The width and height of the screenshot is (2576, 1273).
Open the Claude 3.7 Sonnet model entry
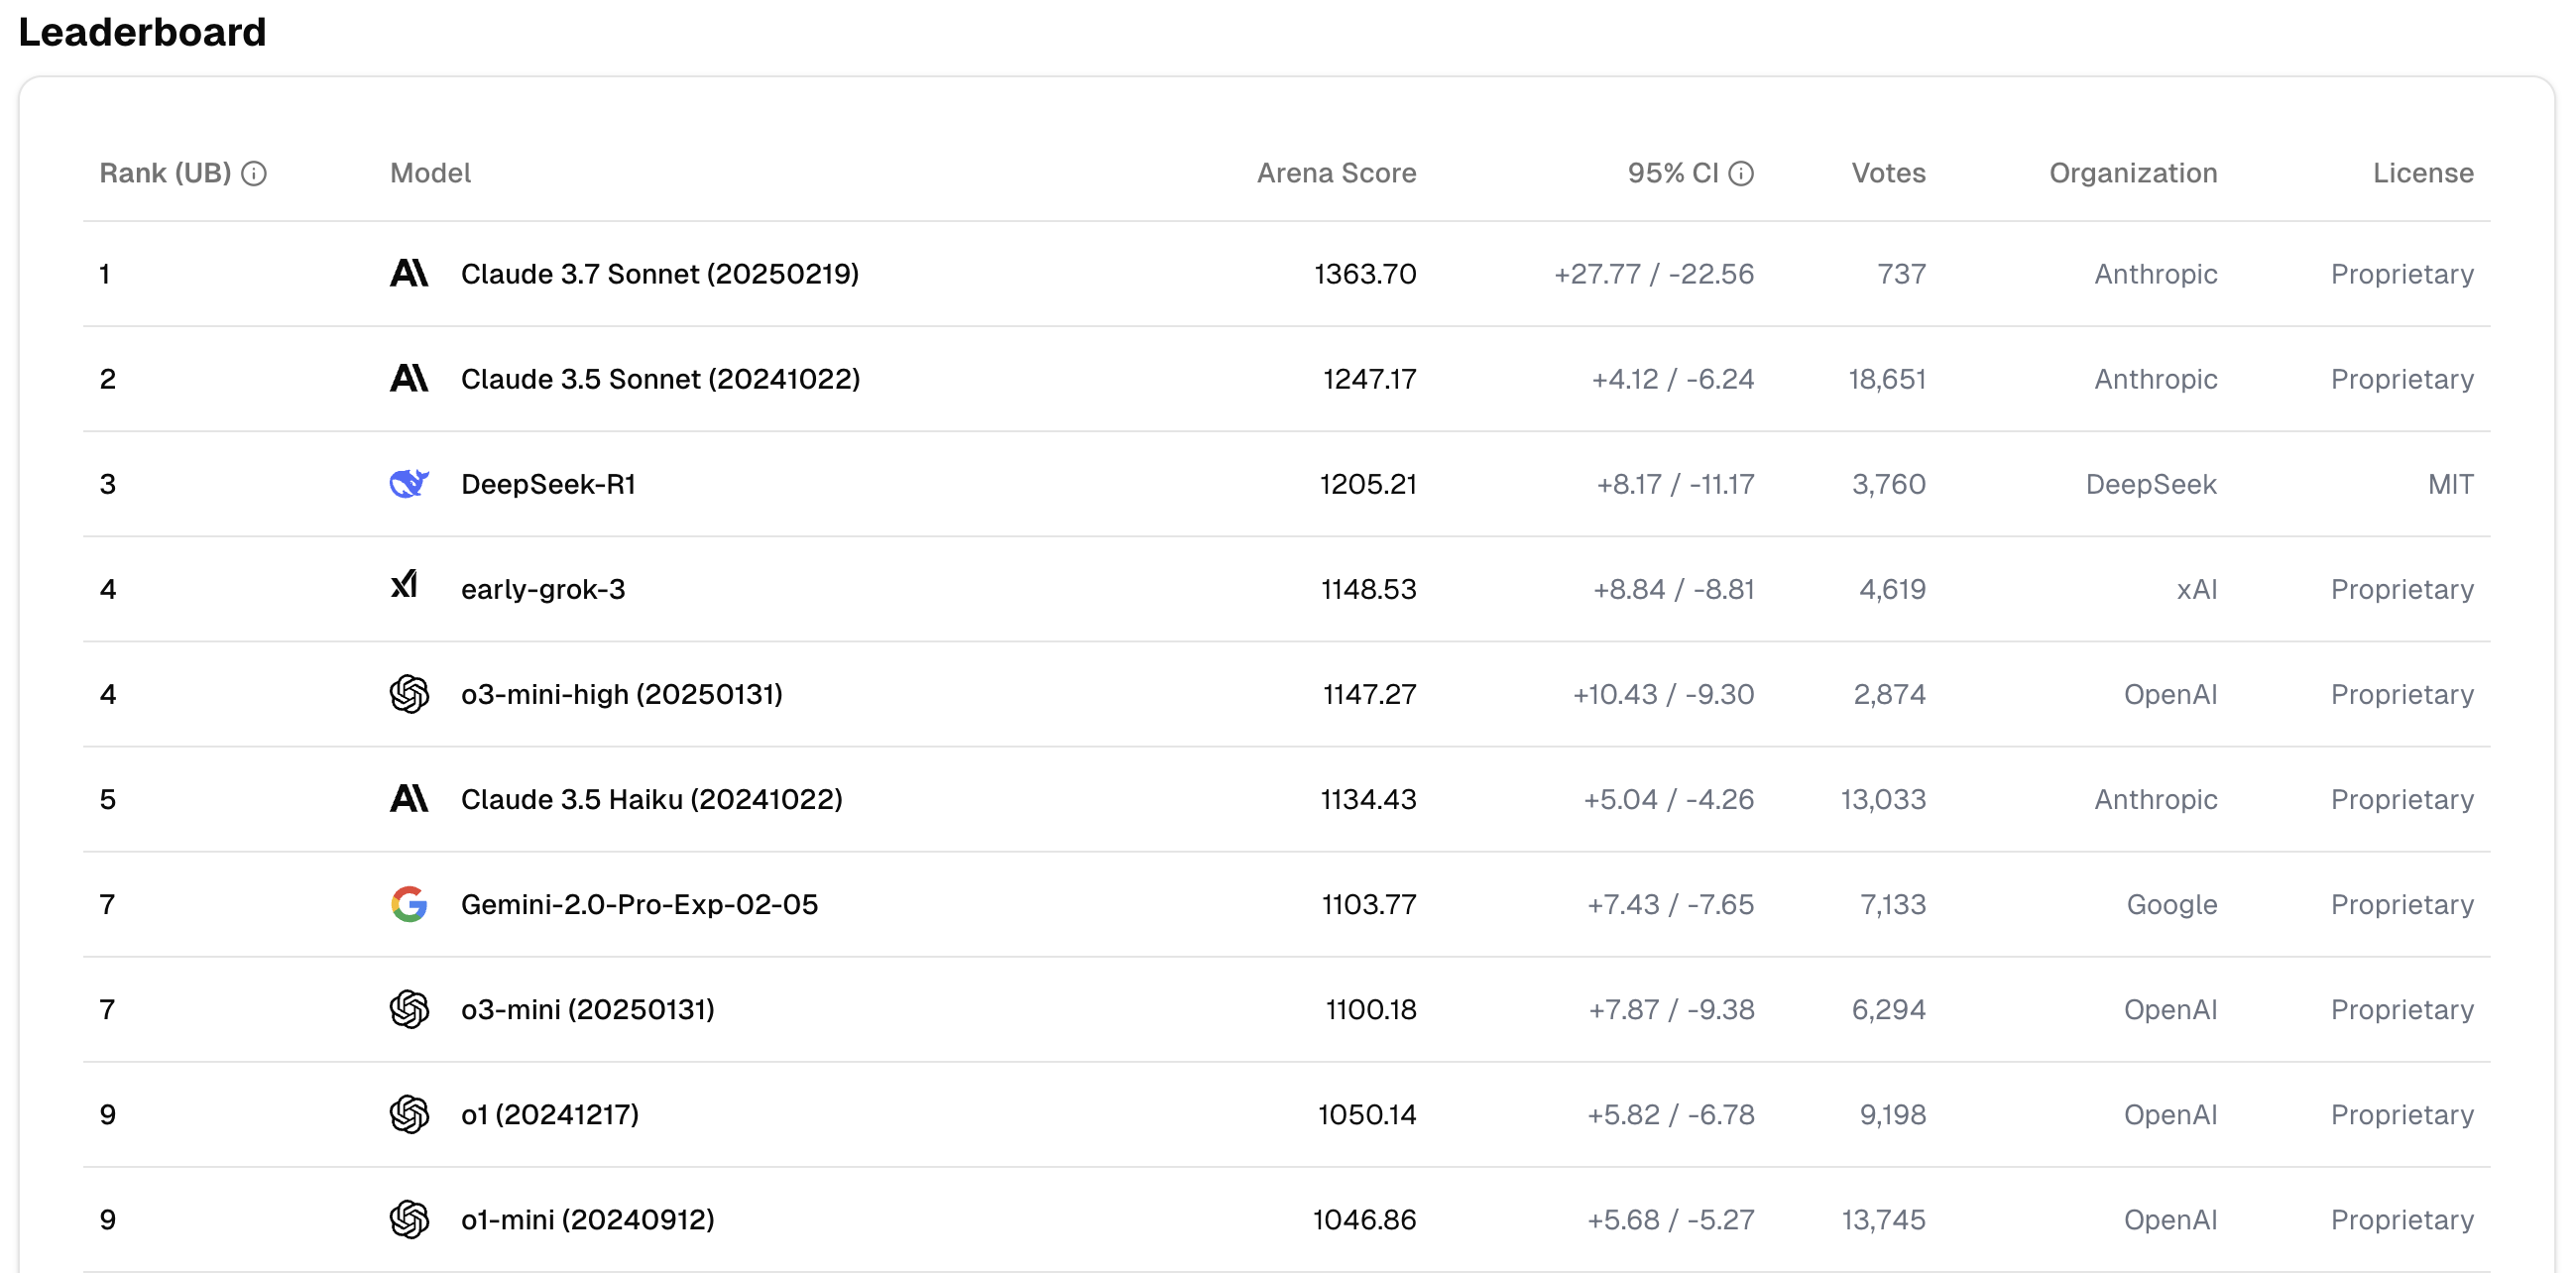point(659,273)
